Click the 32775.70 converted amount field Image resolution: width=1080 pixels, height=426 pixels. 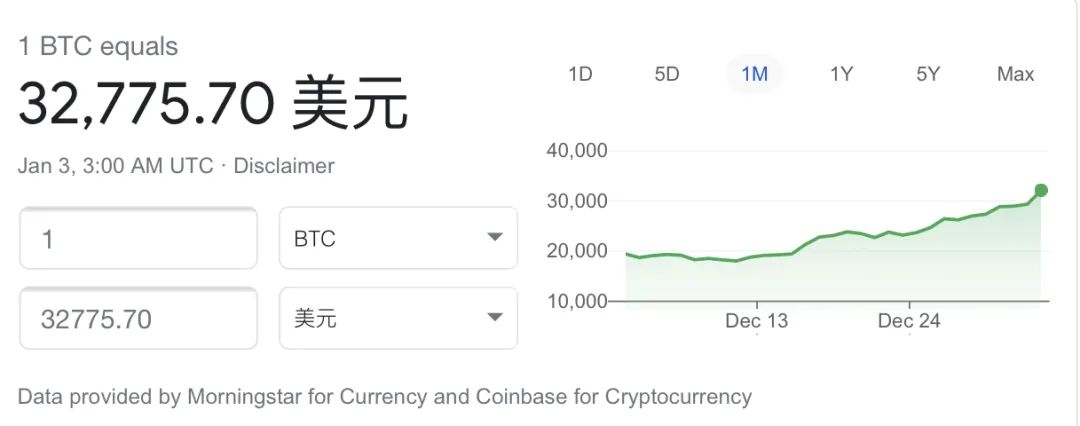[x=138, y=319]
